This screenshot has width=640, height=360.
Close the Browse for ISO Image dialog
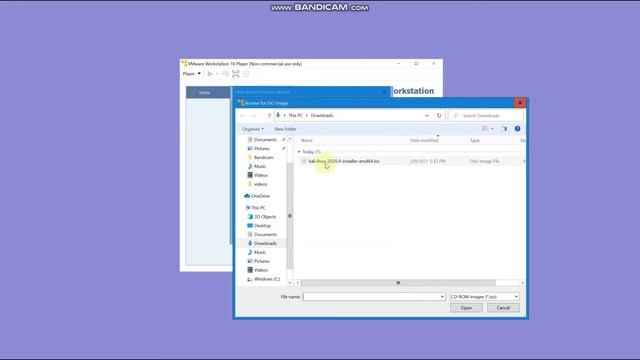(520, 103)
